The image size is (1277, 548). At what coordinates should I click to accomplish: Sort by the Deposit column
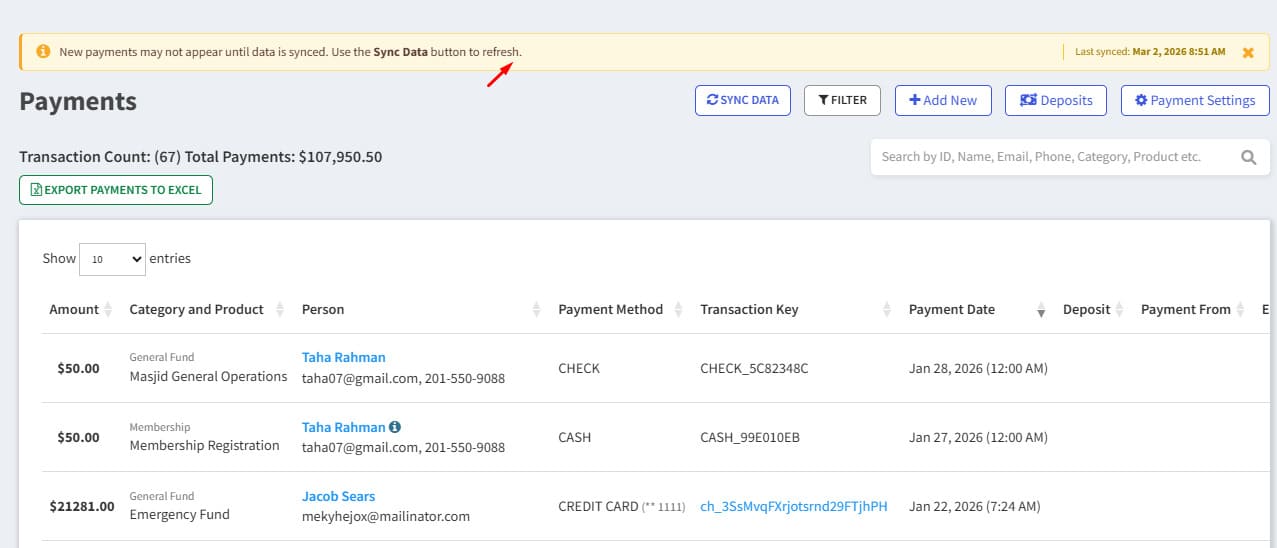click(x=1093, y=310)
